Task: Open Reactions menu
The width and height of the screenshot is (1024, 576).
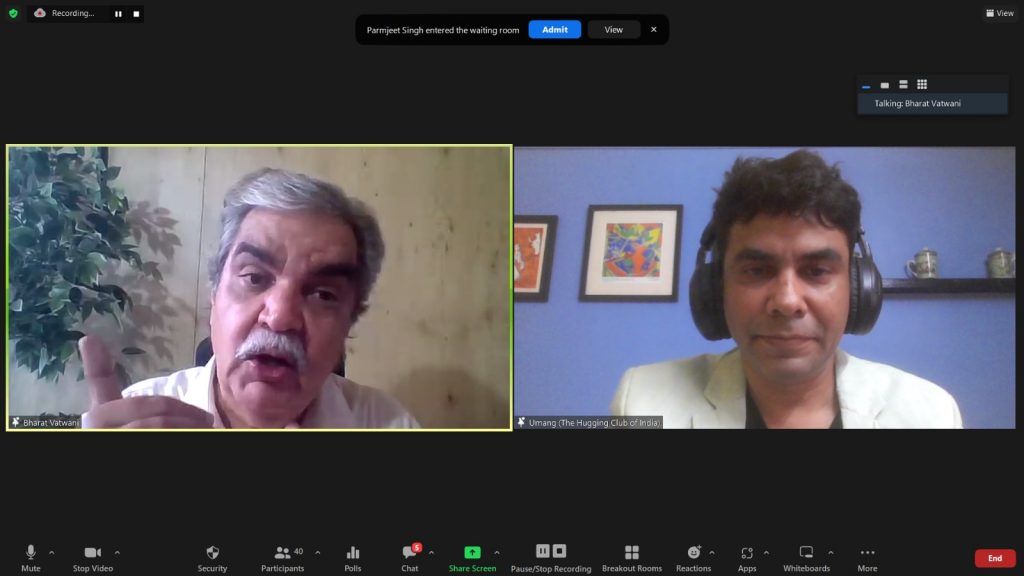Action: pyautogui.click(x=694, y=558)
